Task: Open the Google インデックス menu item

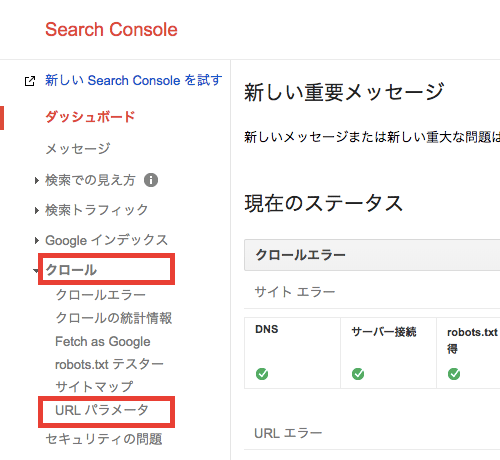Action: pos(106,240)
